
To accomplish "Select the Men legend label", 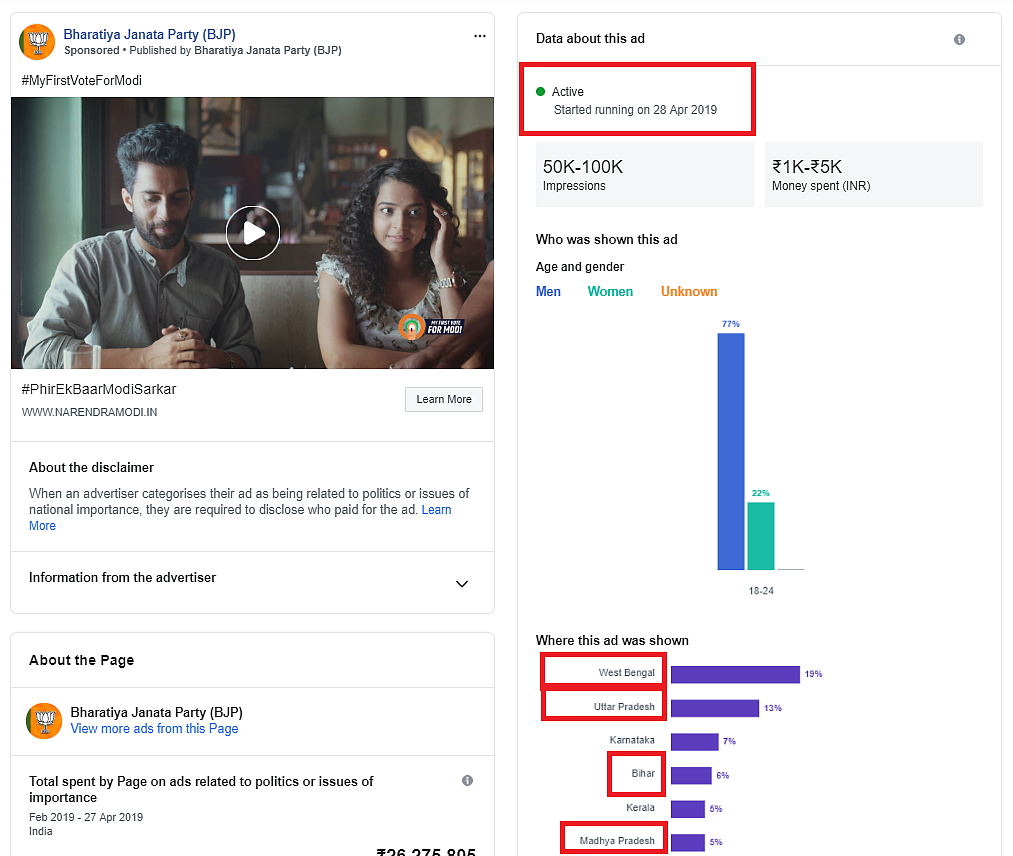I will point(548,291).
